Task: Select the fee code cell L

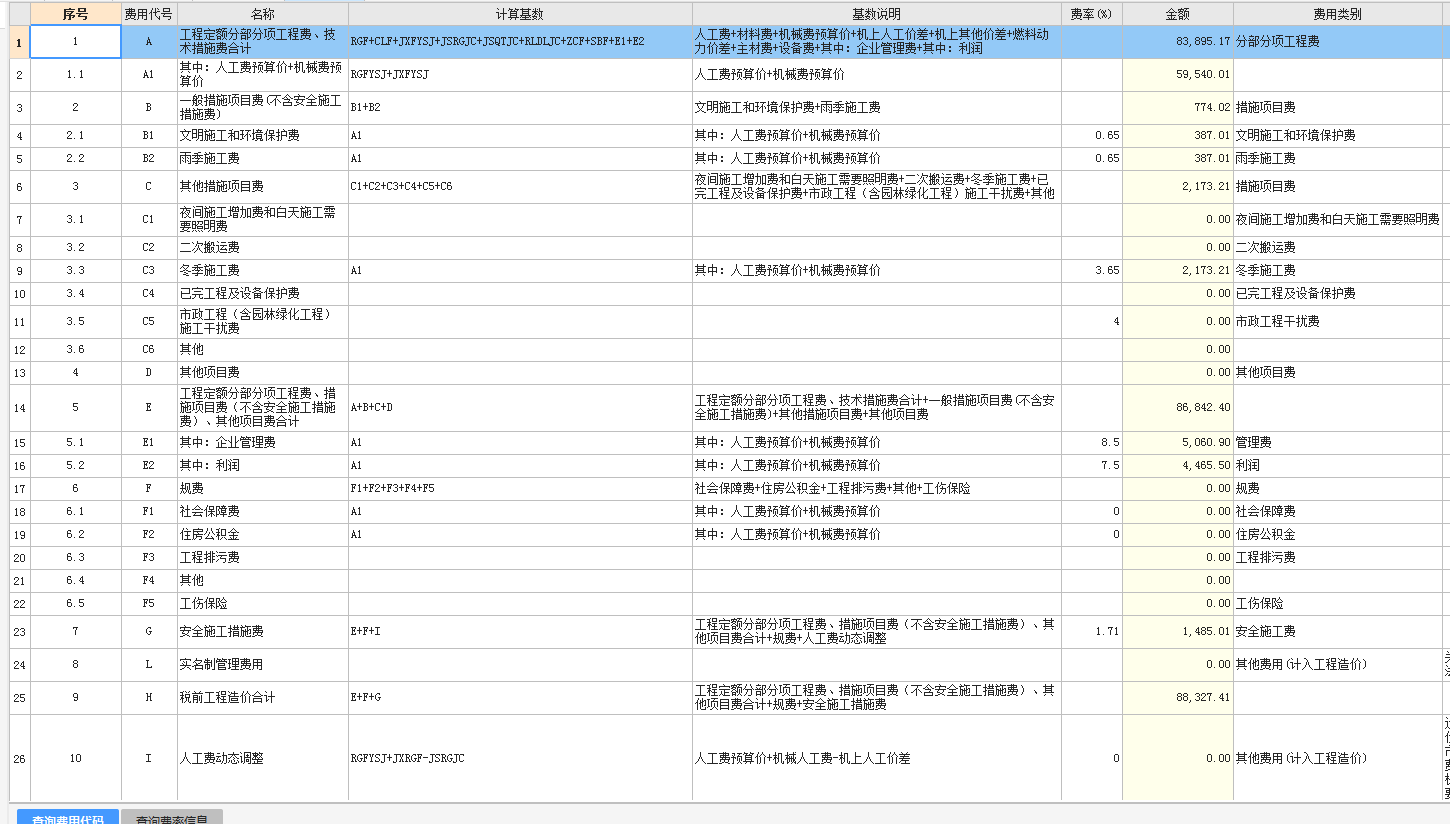Action: pos(149,665)
